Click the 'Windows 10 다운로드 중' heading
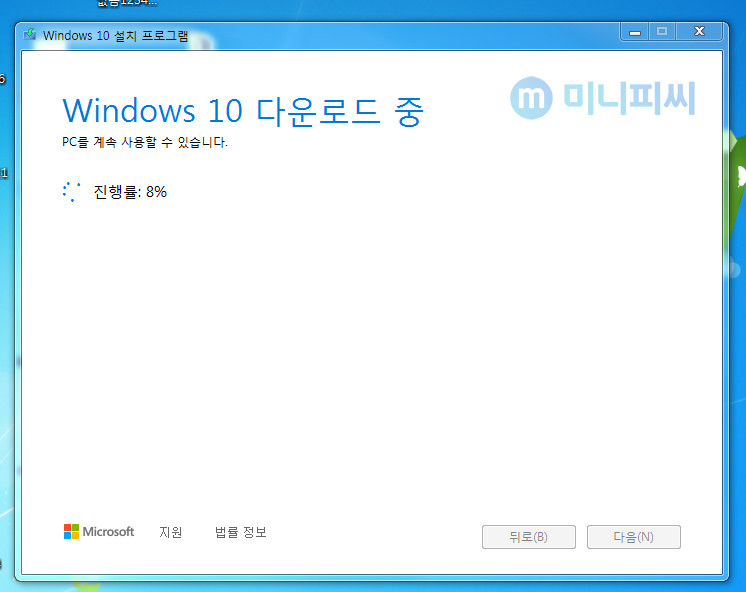746x592 pixels. pos(243,111)
